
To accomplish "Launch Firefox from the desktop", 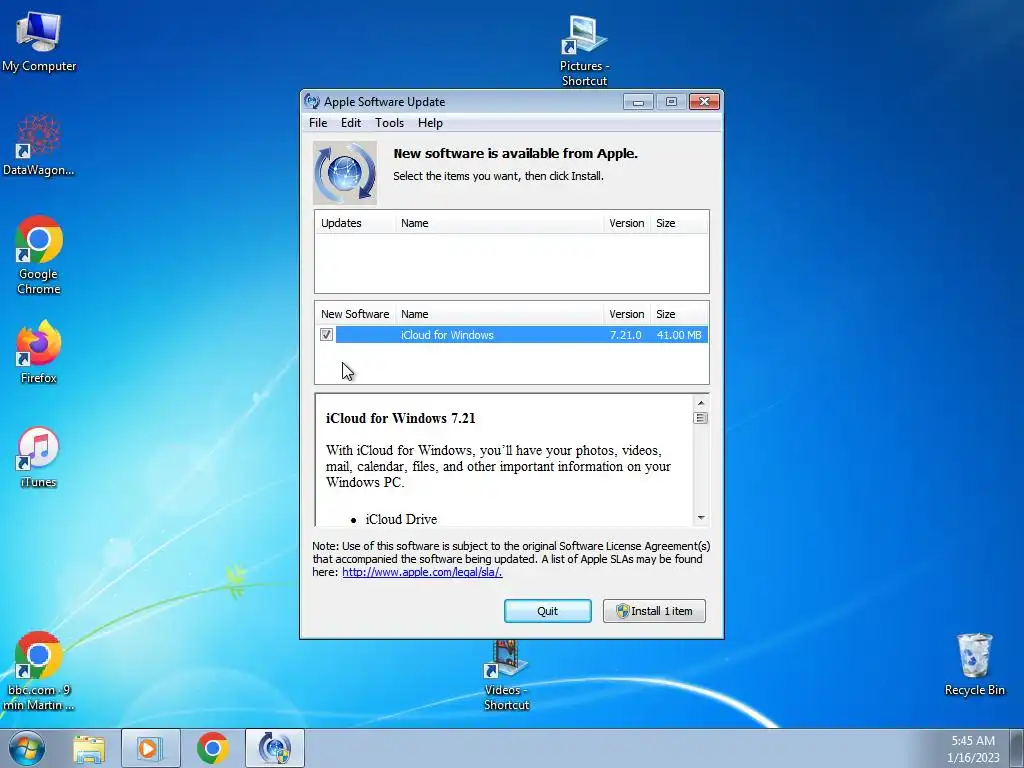I will (x=39, y=351).
